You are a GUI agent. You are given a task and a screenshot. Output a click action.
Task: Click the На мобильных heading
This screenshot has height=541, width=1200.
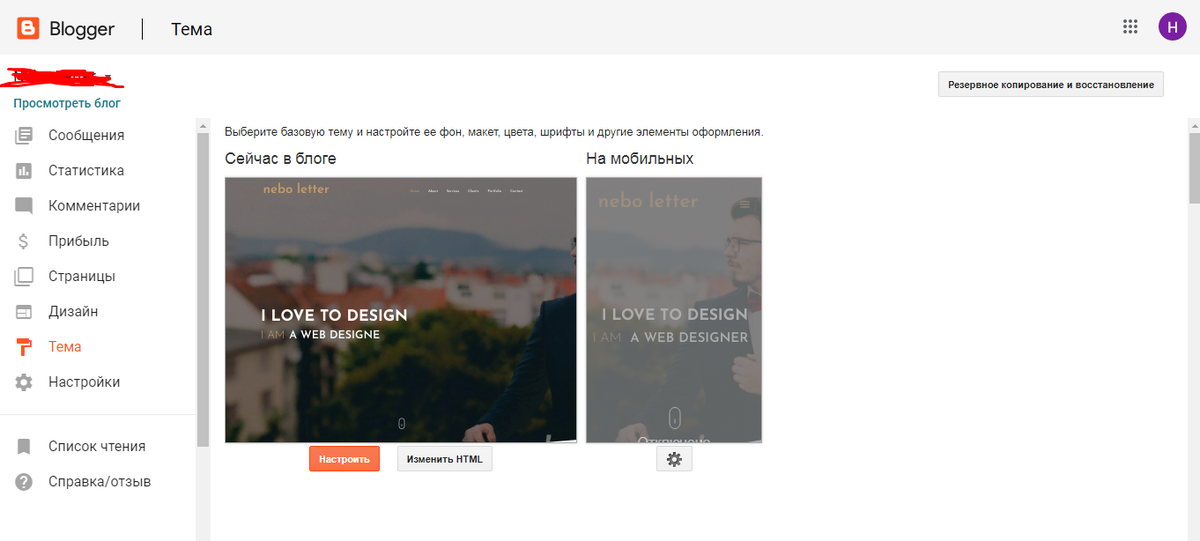coord(640,158)
